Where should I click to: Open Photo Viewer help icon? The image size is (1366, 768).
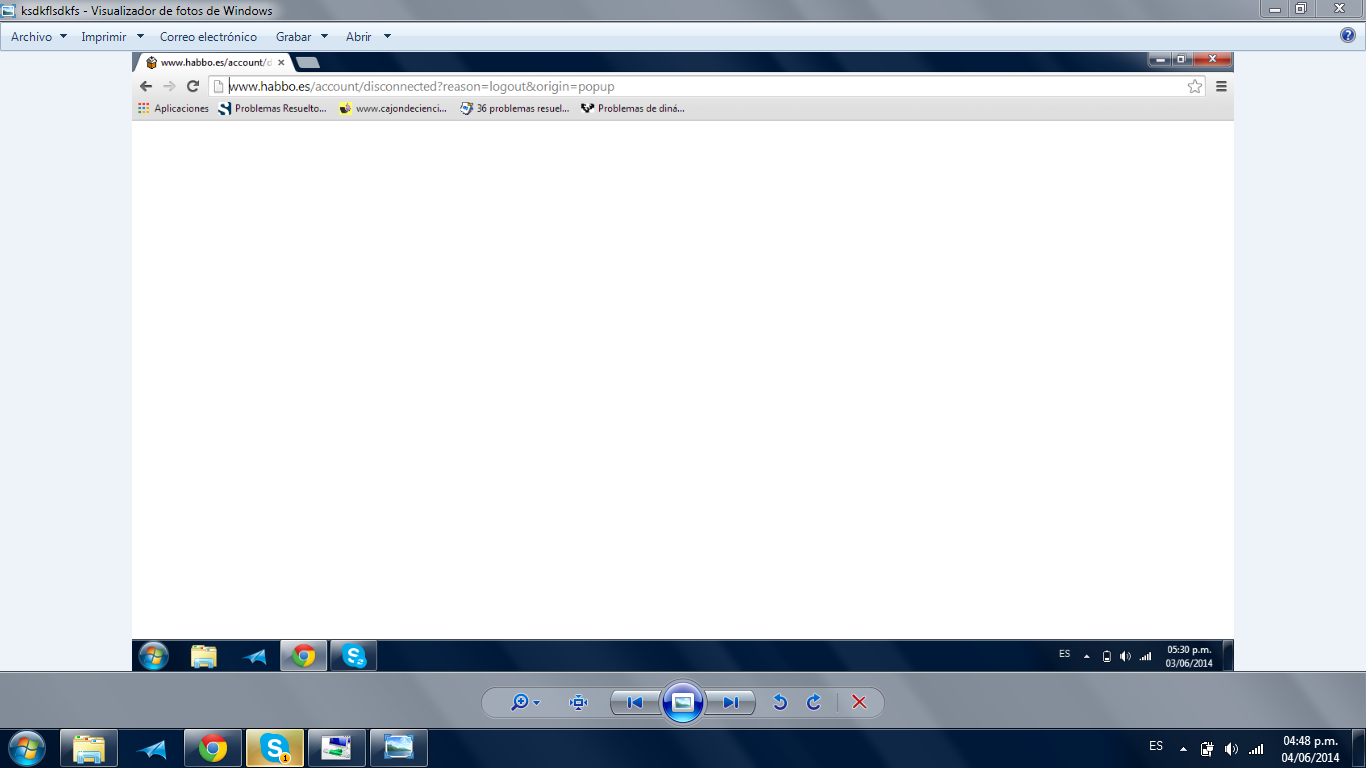1348,36
